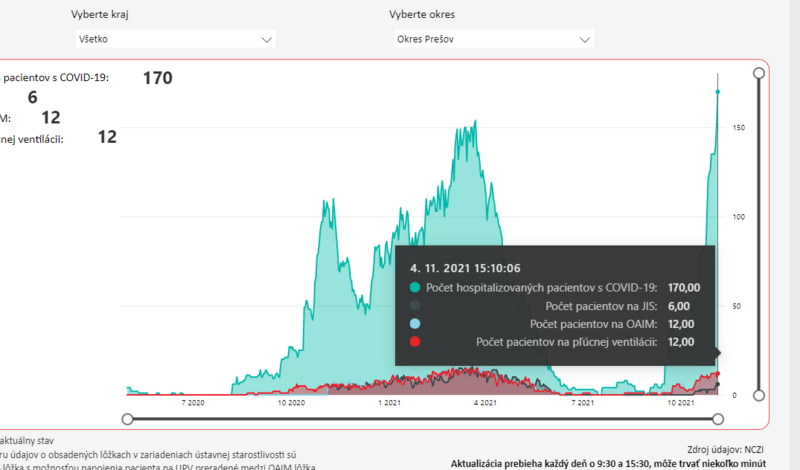This screenshot has height=470, width=800.
Task: Click the teal legend dot for hospitalized patients
Action: coord(415,287)
